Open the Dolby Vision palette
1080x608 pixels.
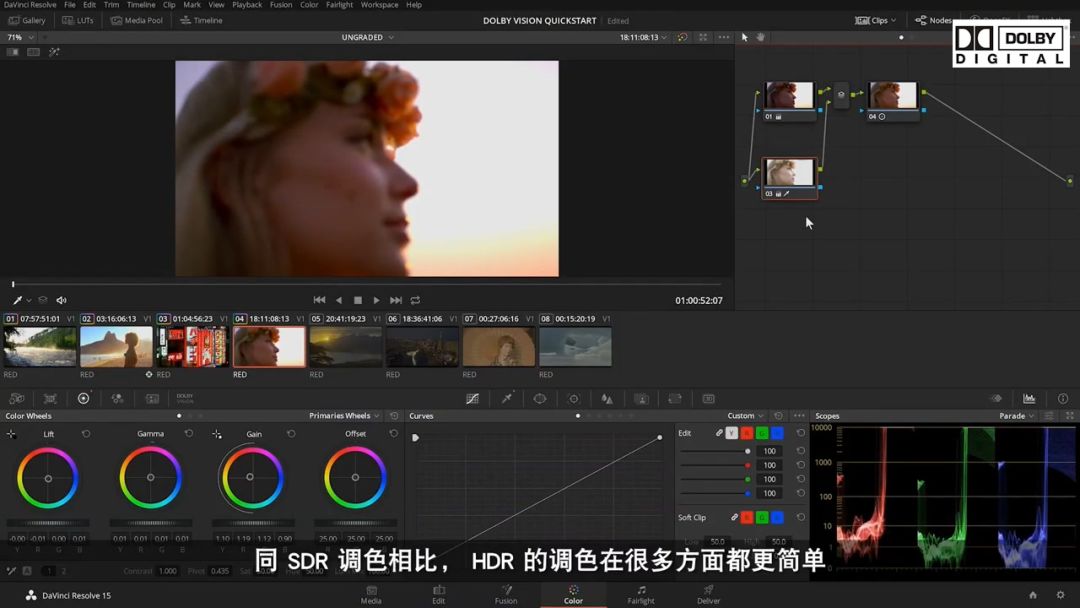tap(185, 398)
